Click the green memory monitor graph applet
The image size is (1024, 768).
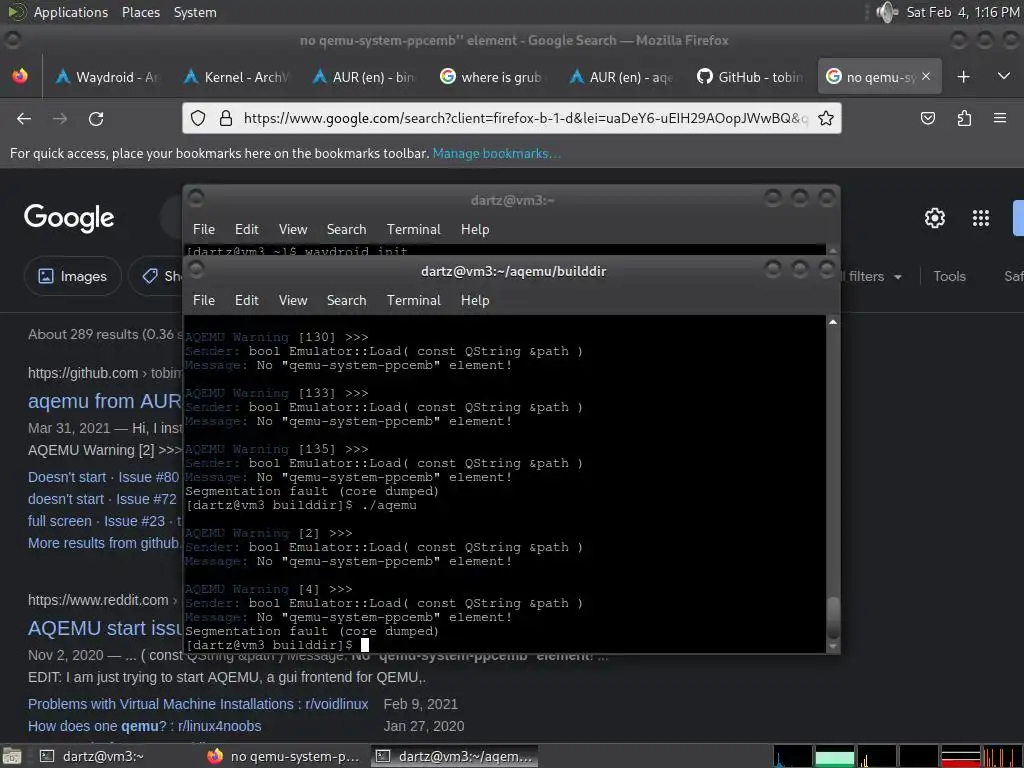(835, 756)
